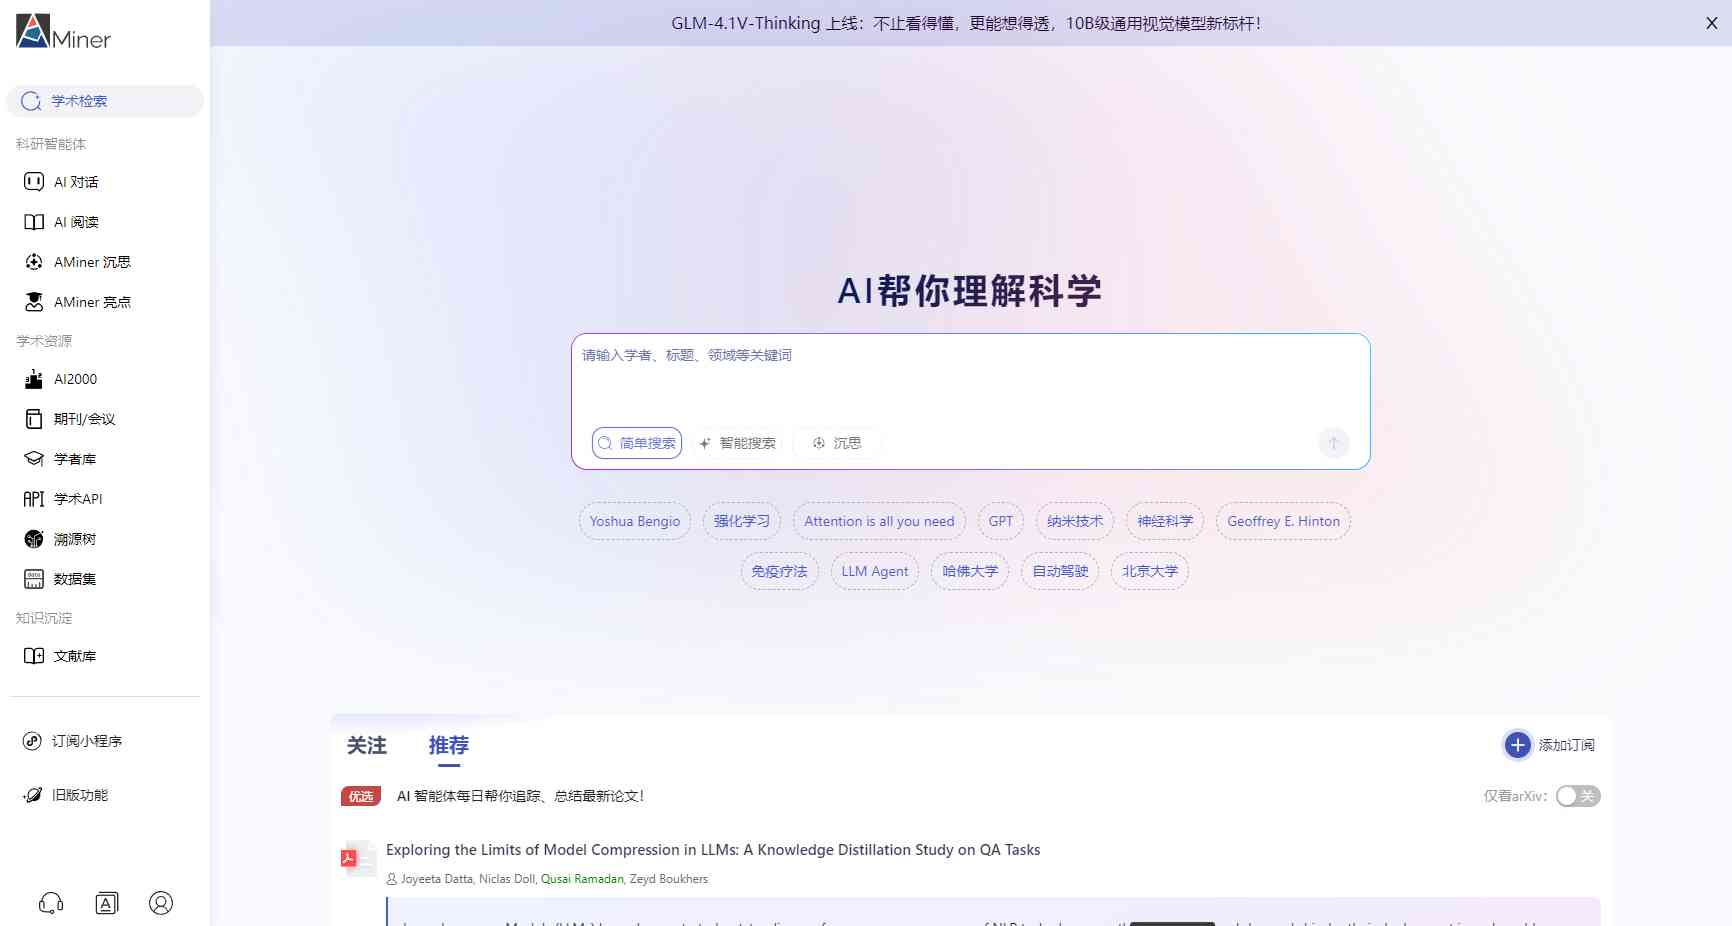The image size is (1732, 926).
Task: Click the 强化学习 suggestion tag
Action: pyautogui.click(x=742, y=521)
